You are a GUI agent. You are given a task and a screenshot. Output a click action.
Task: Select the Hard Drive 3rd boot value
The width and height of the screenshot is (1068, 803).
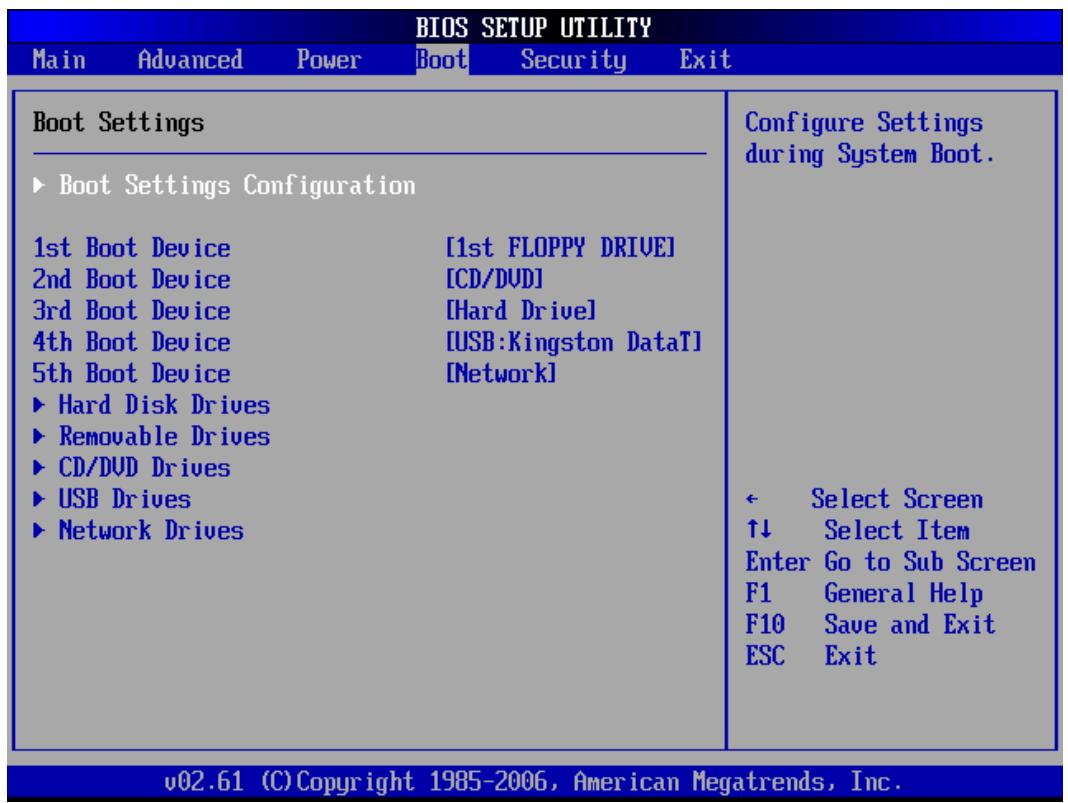pyautogui.click(x=520, y=311)
